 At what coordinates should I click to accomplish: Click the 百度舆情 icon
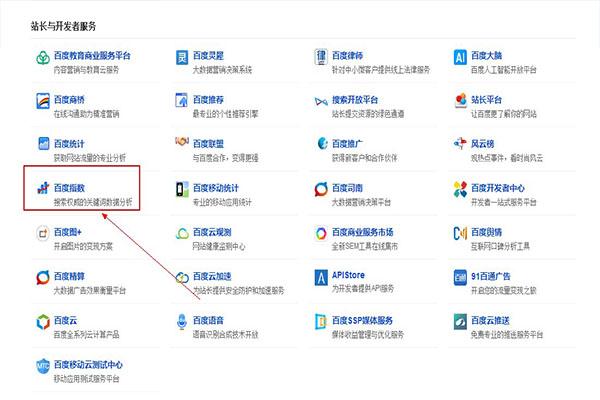pos(460,233)
